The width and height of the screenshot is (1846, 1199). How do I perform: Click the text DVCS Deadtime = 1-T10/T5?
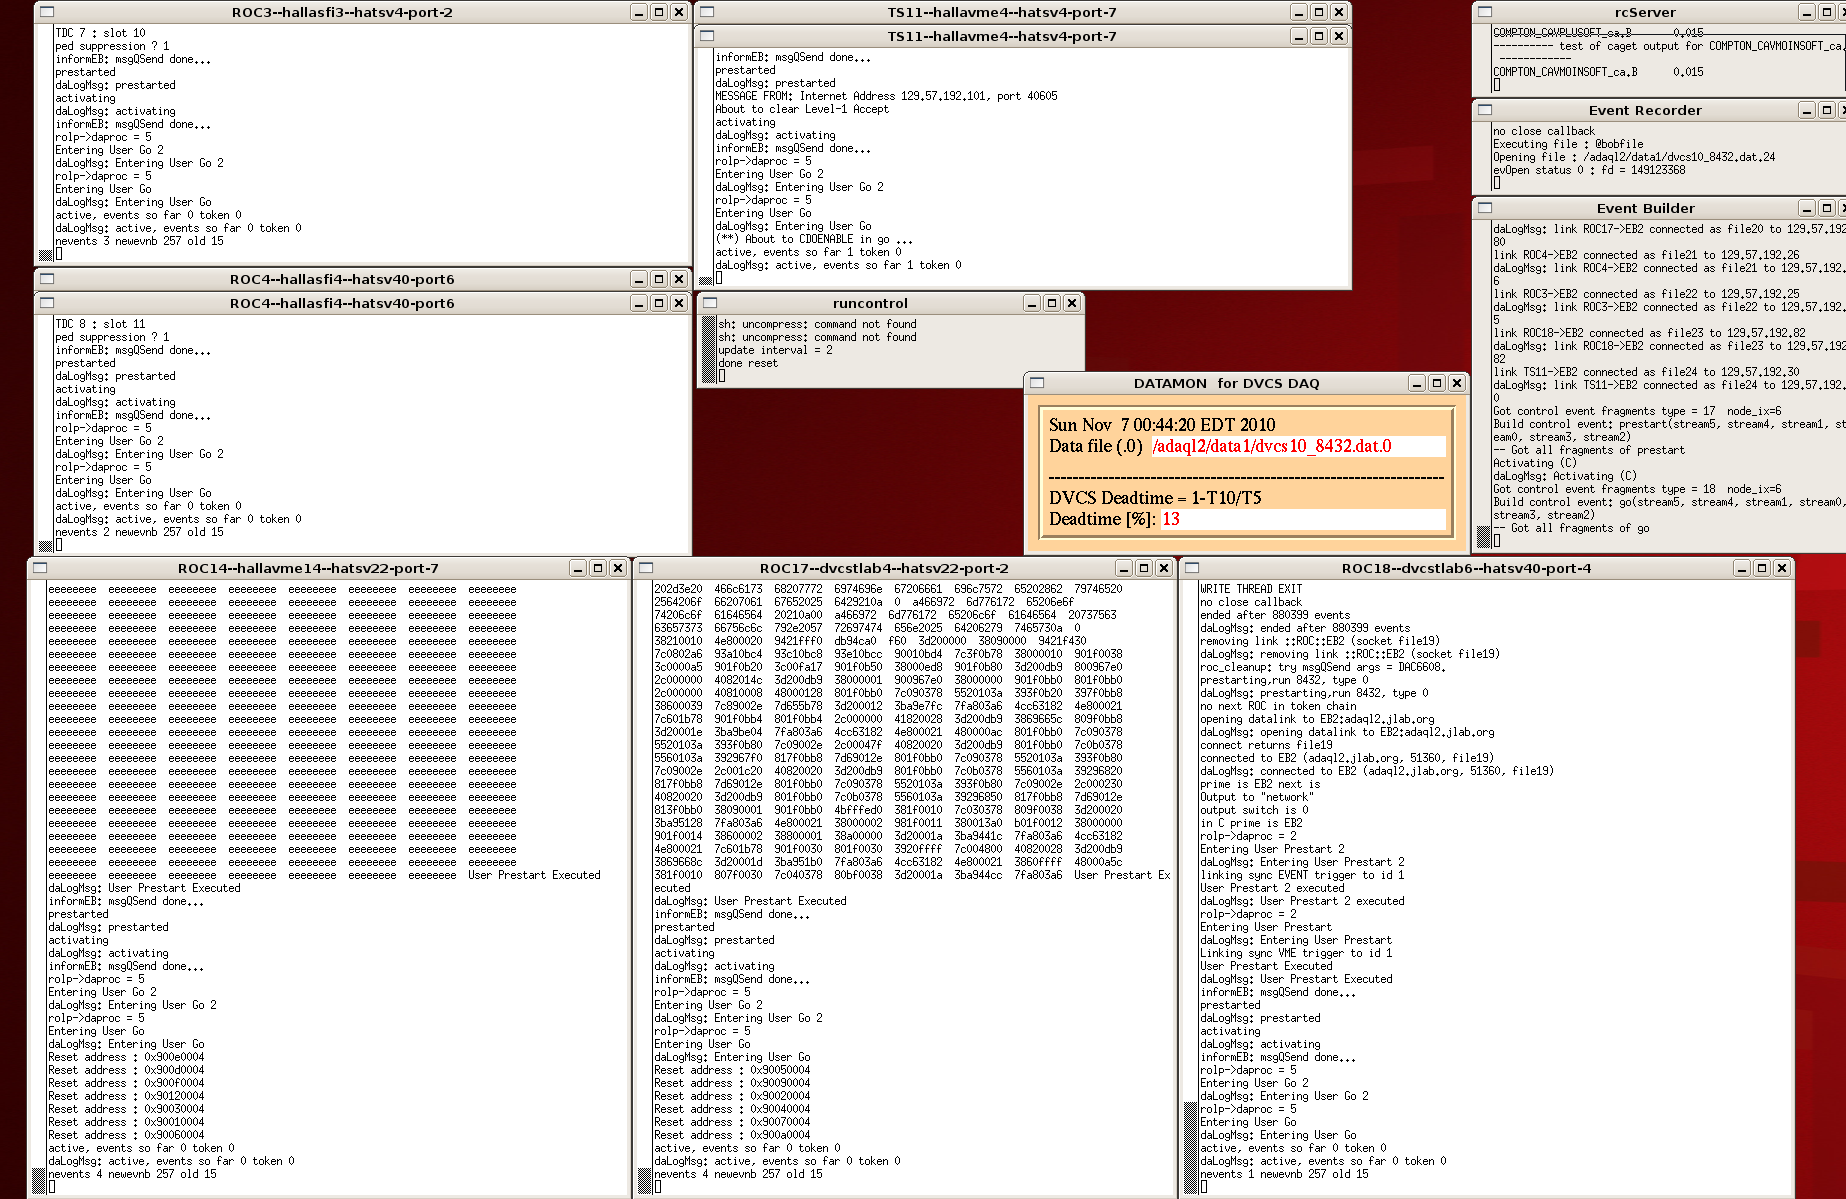coord(1155,497)
